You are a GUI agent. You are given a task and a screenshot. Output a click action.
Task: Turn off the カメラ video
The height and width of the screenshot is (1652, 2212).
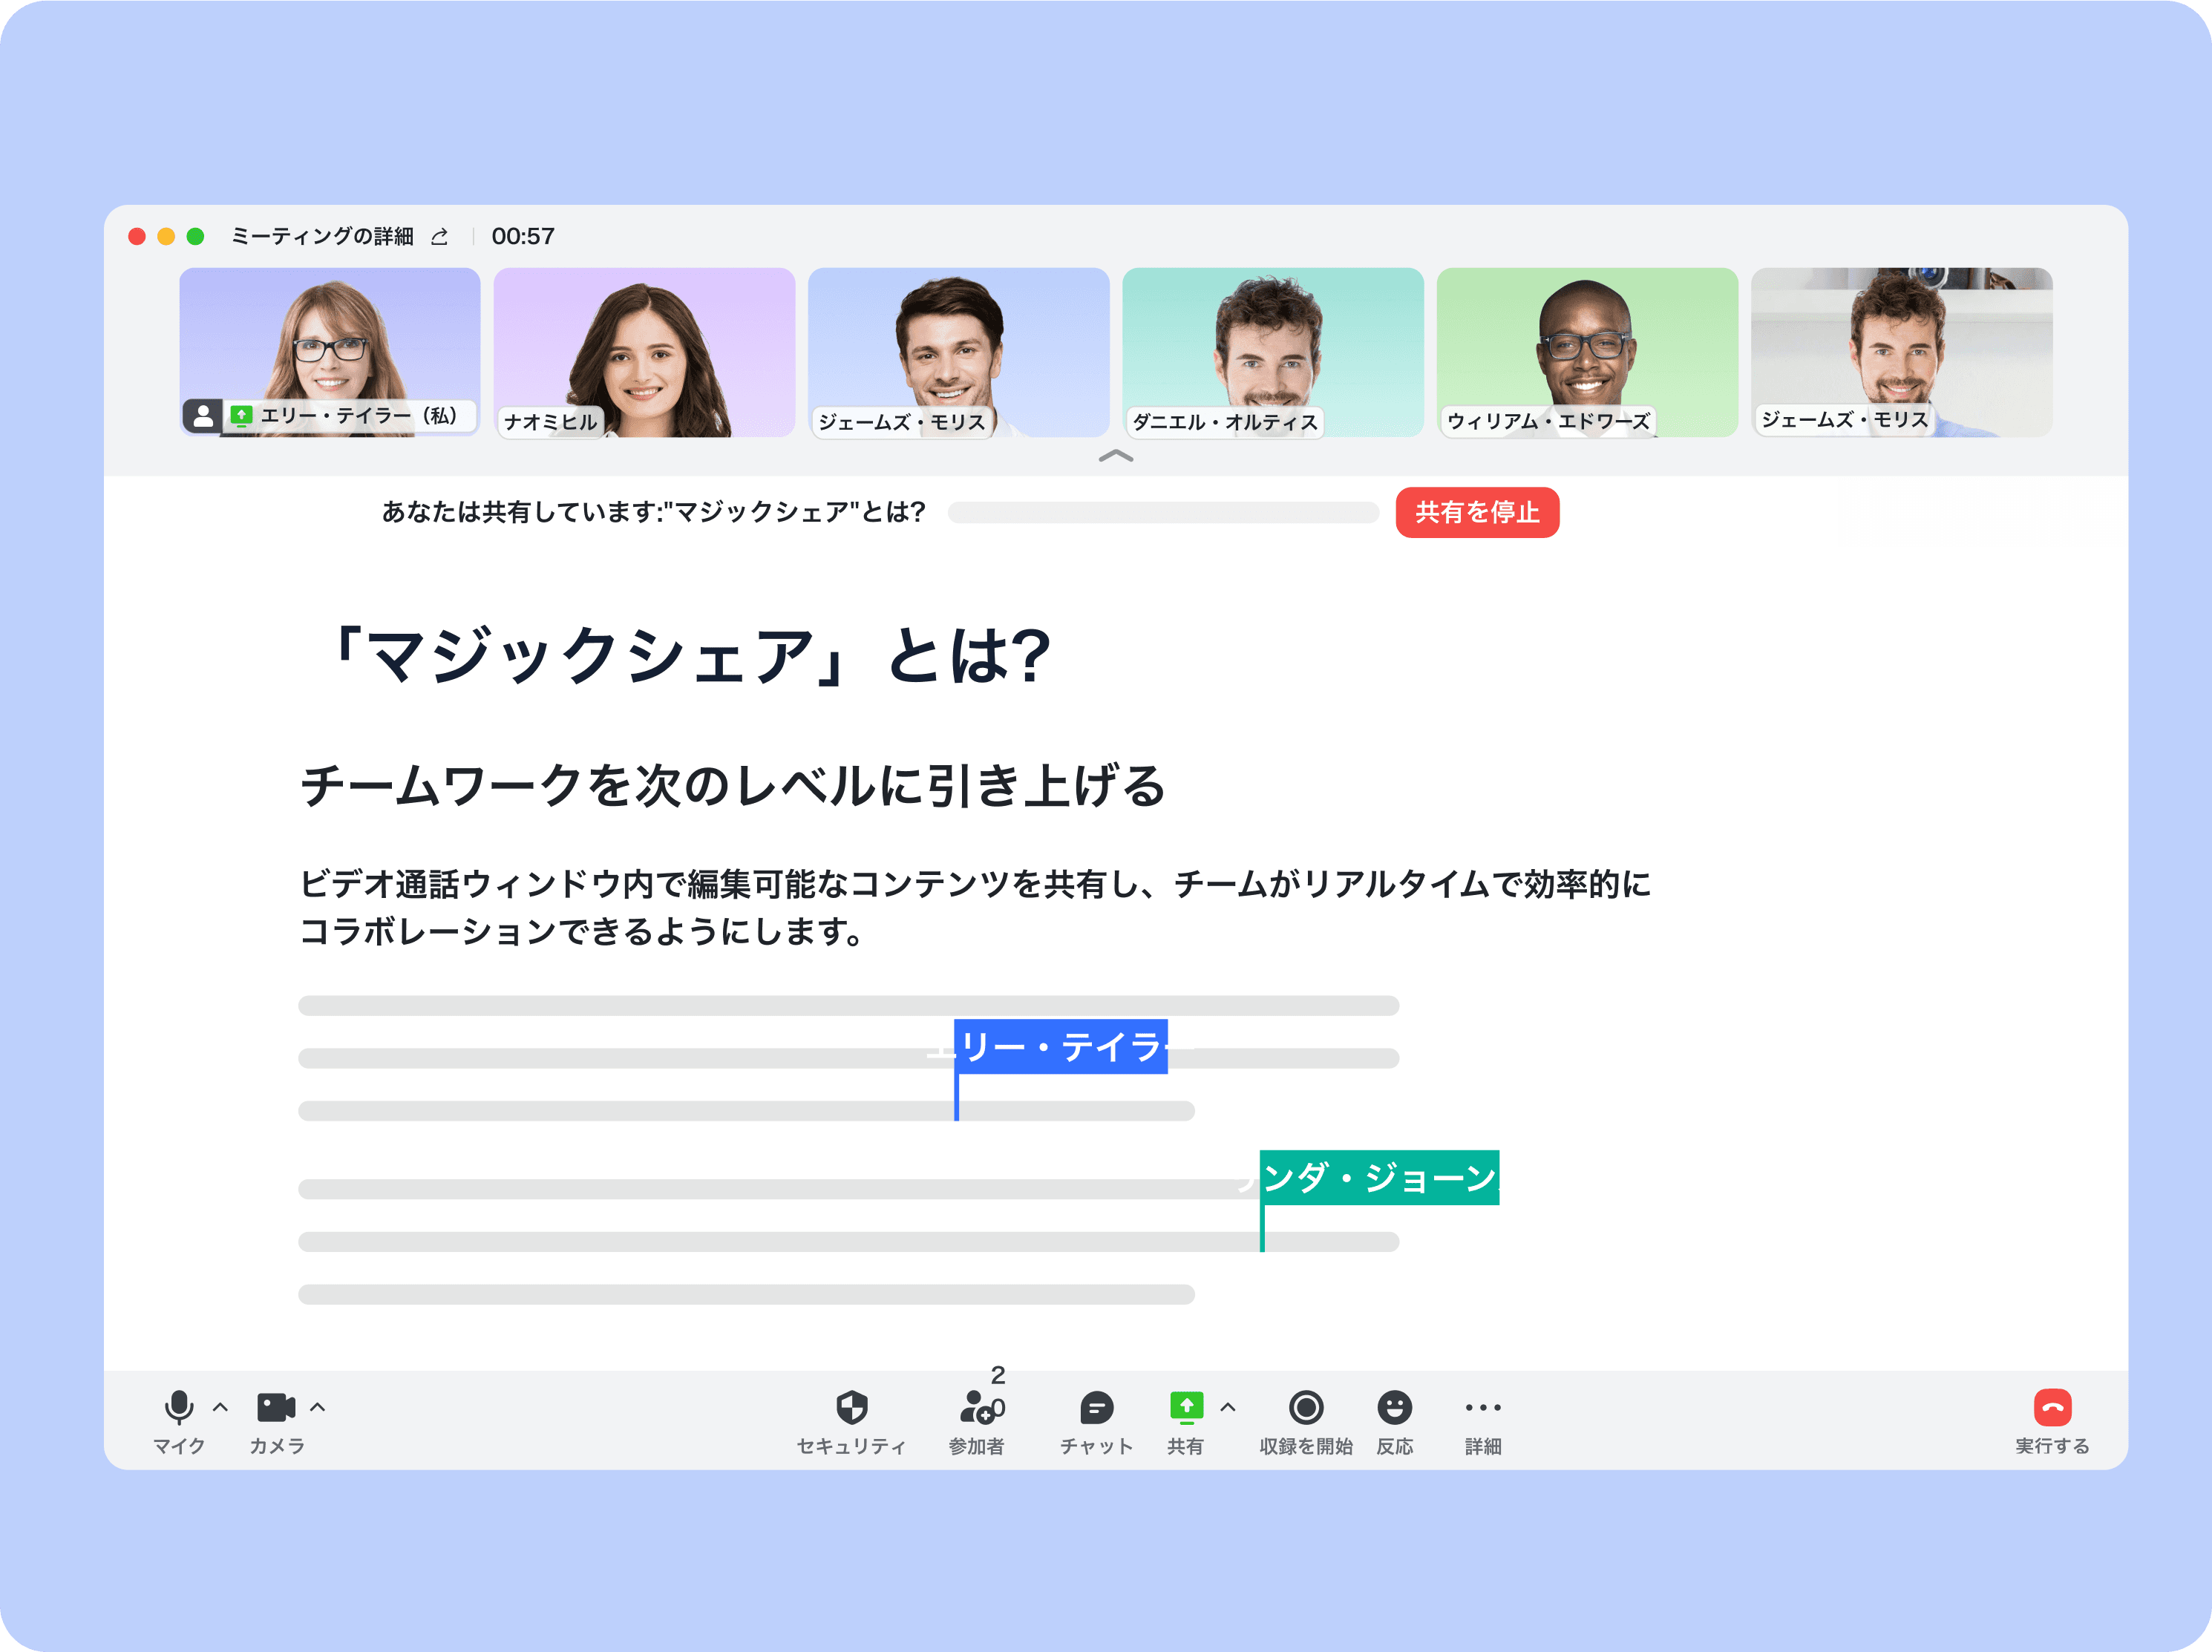click(276, 1407)
